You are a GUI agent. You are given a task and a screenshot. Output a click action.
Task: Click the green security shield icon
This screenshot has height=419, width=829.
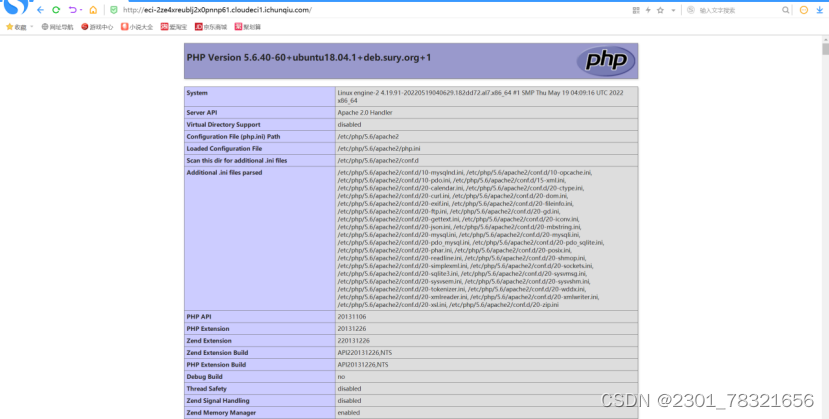(x=114, y=10)
